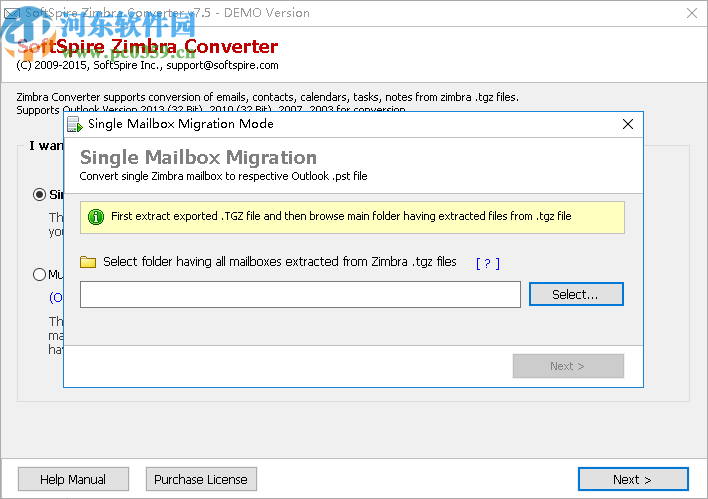Click the 'Single Mailbox Migration' heading

tap(198, 157)
